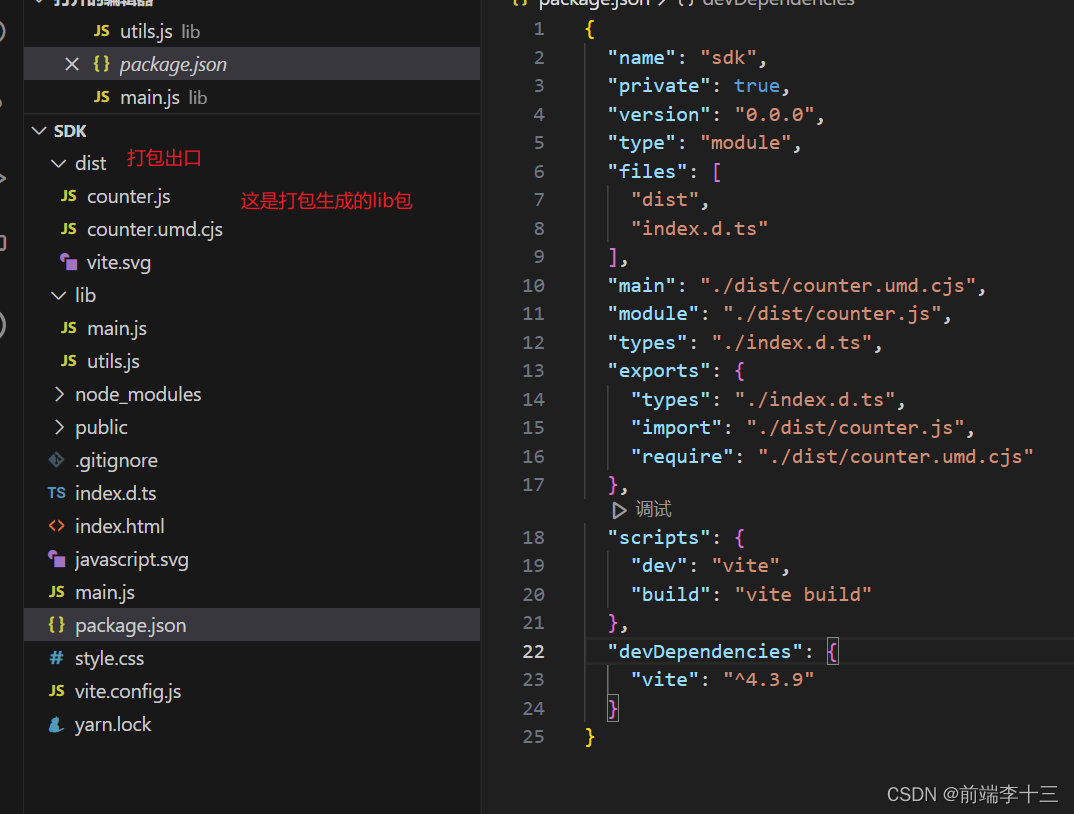Click git icon of .gitignore
Image resolution: width=1074 pixels, height=814 pixels.
click(x=57, y=460)
